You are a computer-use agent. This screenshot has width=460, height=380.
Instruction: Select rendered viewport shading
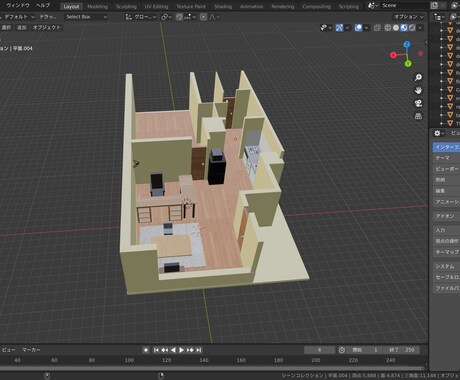click(x=412, y=28)
